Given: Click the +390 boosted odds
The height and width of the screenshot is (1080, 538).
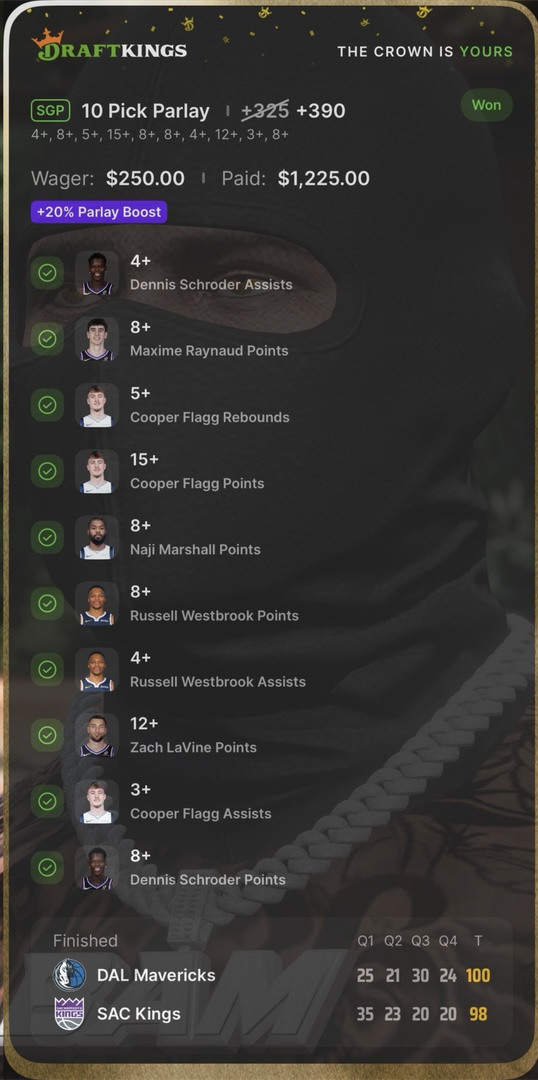Looking at the screenshot, I should point(321,111).
